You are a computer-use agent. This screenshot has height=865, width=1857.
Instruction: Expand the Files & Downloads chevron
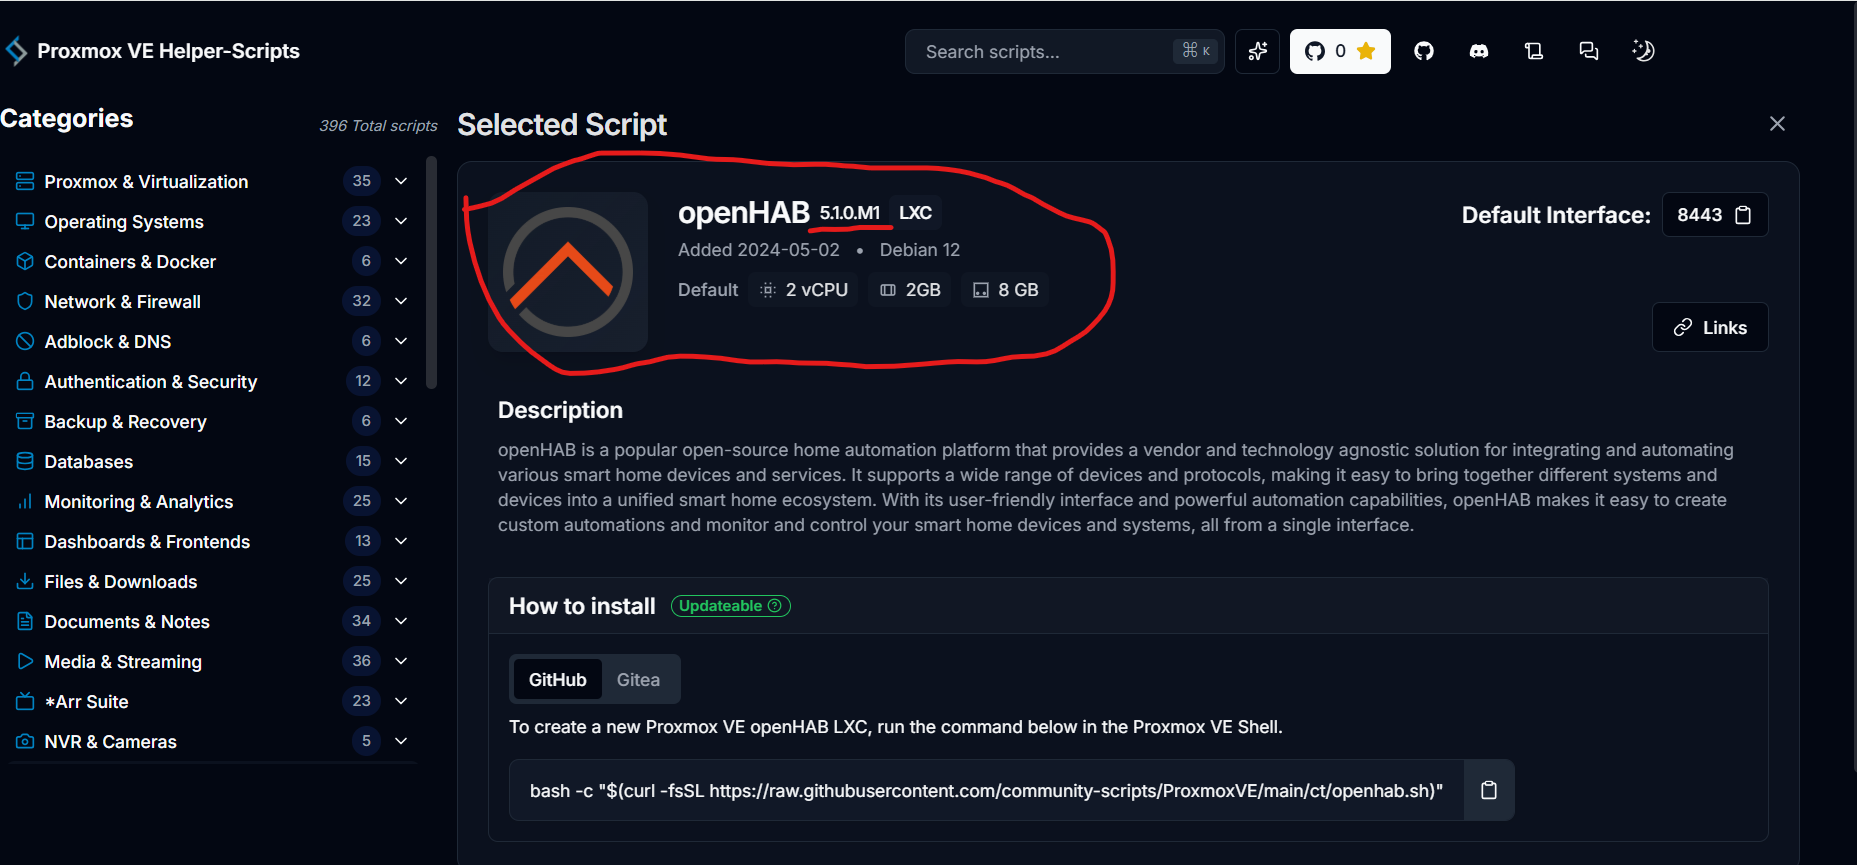click(401, 581)
